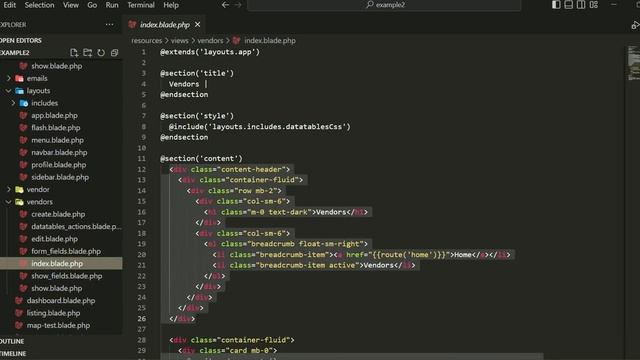The image size is (640, 360).
Task: Click the Blade file icon on editor tab
Action: pos(132,24)
